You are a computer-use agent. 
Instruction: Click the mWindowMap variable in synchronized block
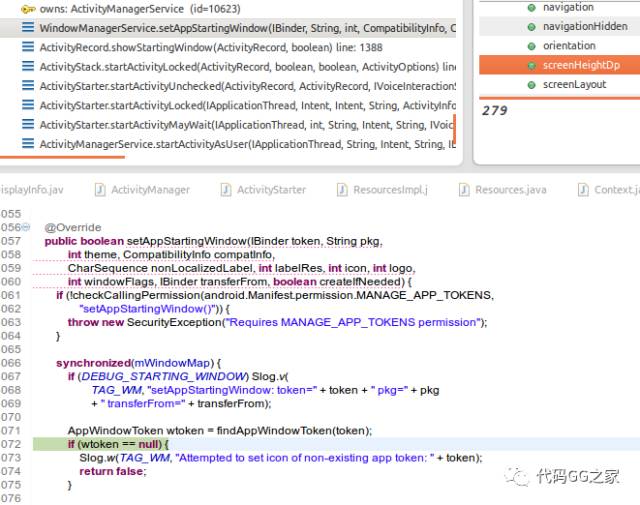click(172, 363)
